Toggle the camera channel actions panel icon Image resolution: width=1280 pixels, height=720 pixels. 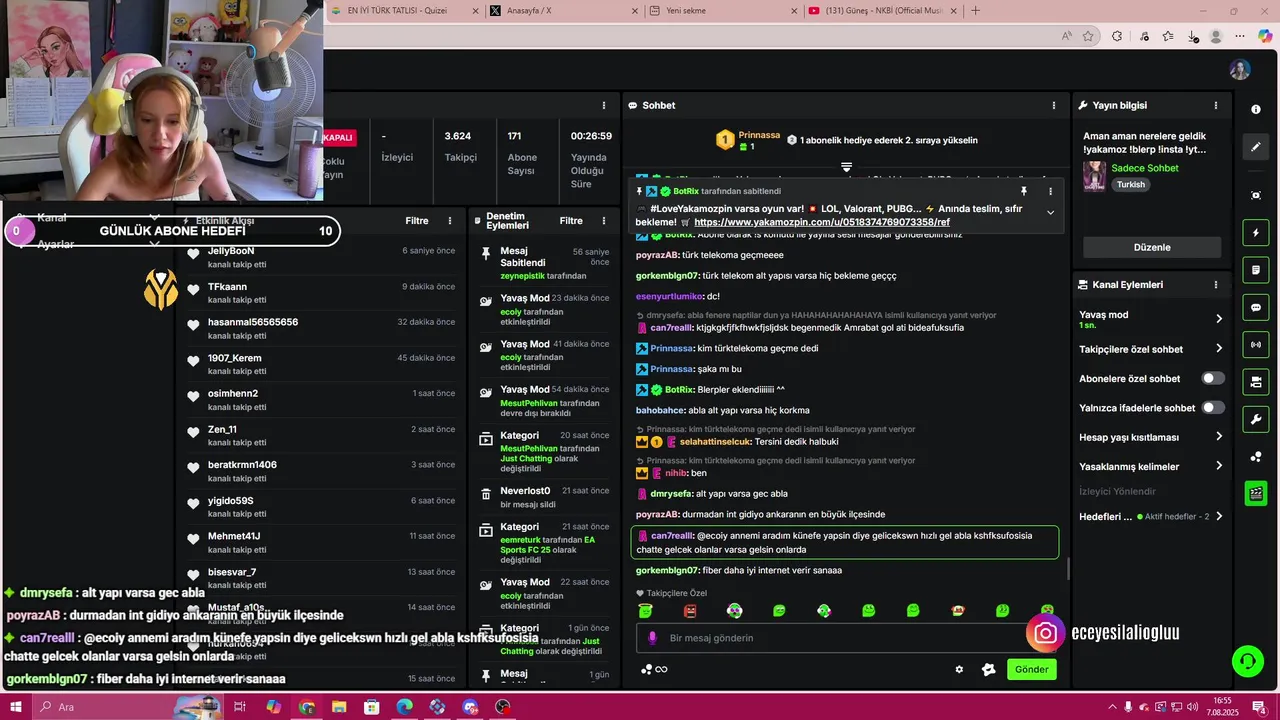(1256, 382)
